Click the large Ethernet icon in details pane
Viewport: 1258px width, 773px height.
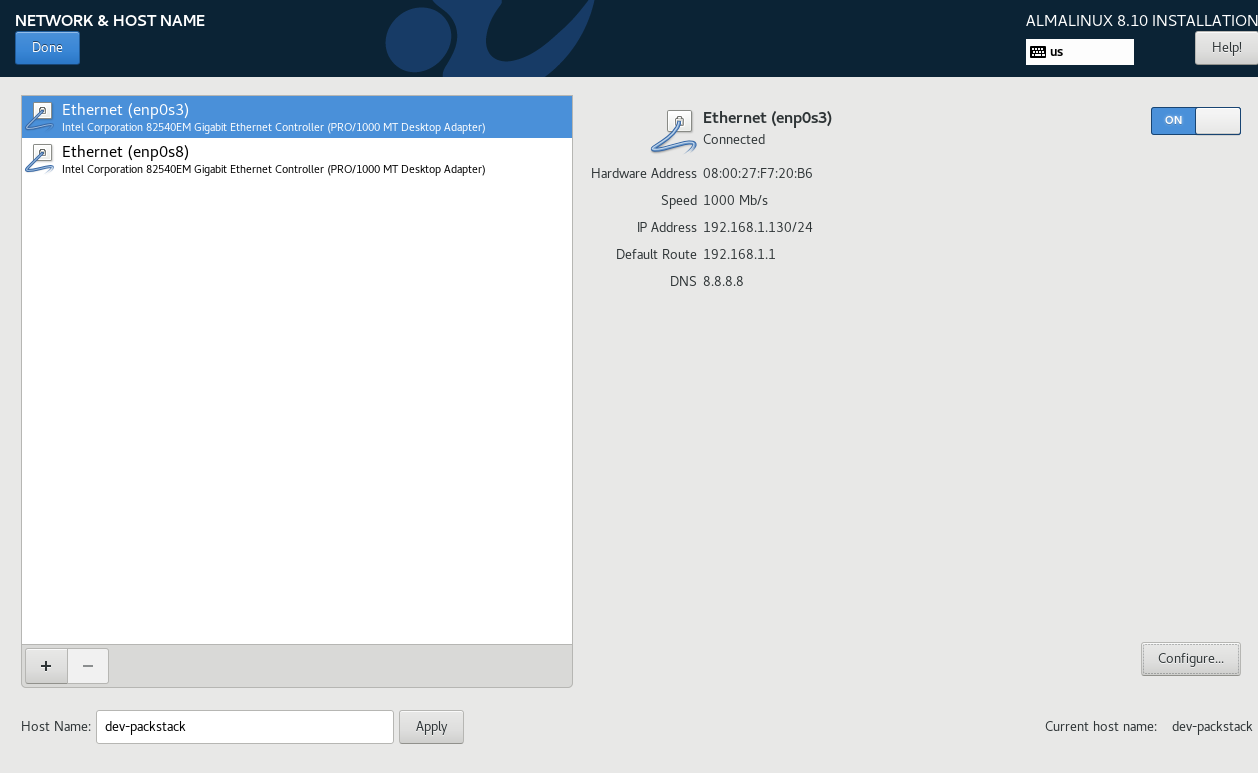point(674,131)
